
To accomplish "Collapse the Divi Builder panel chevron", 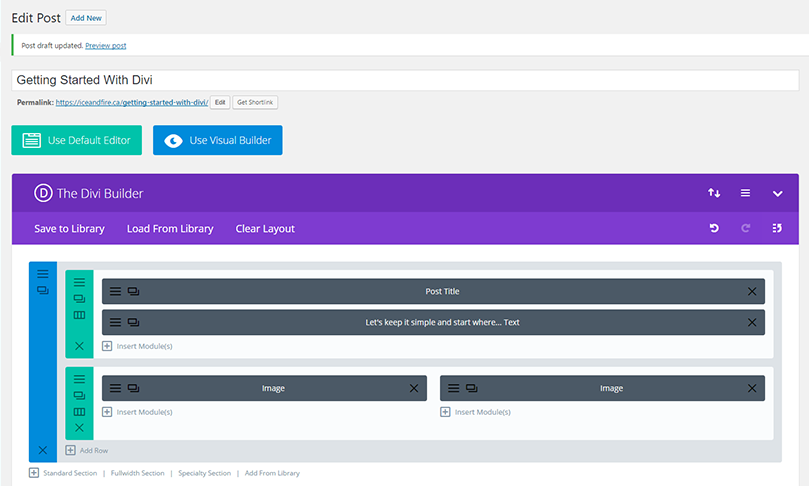I will pos(778,193).
